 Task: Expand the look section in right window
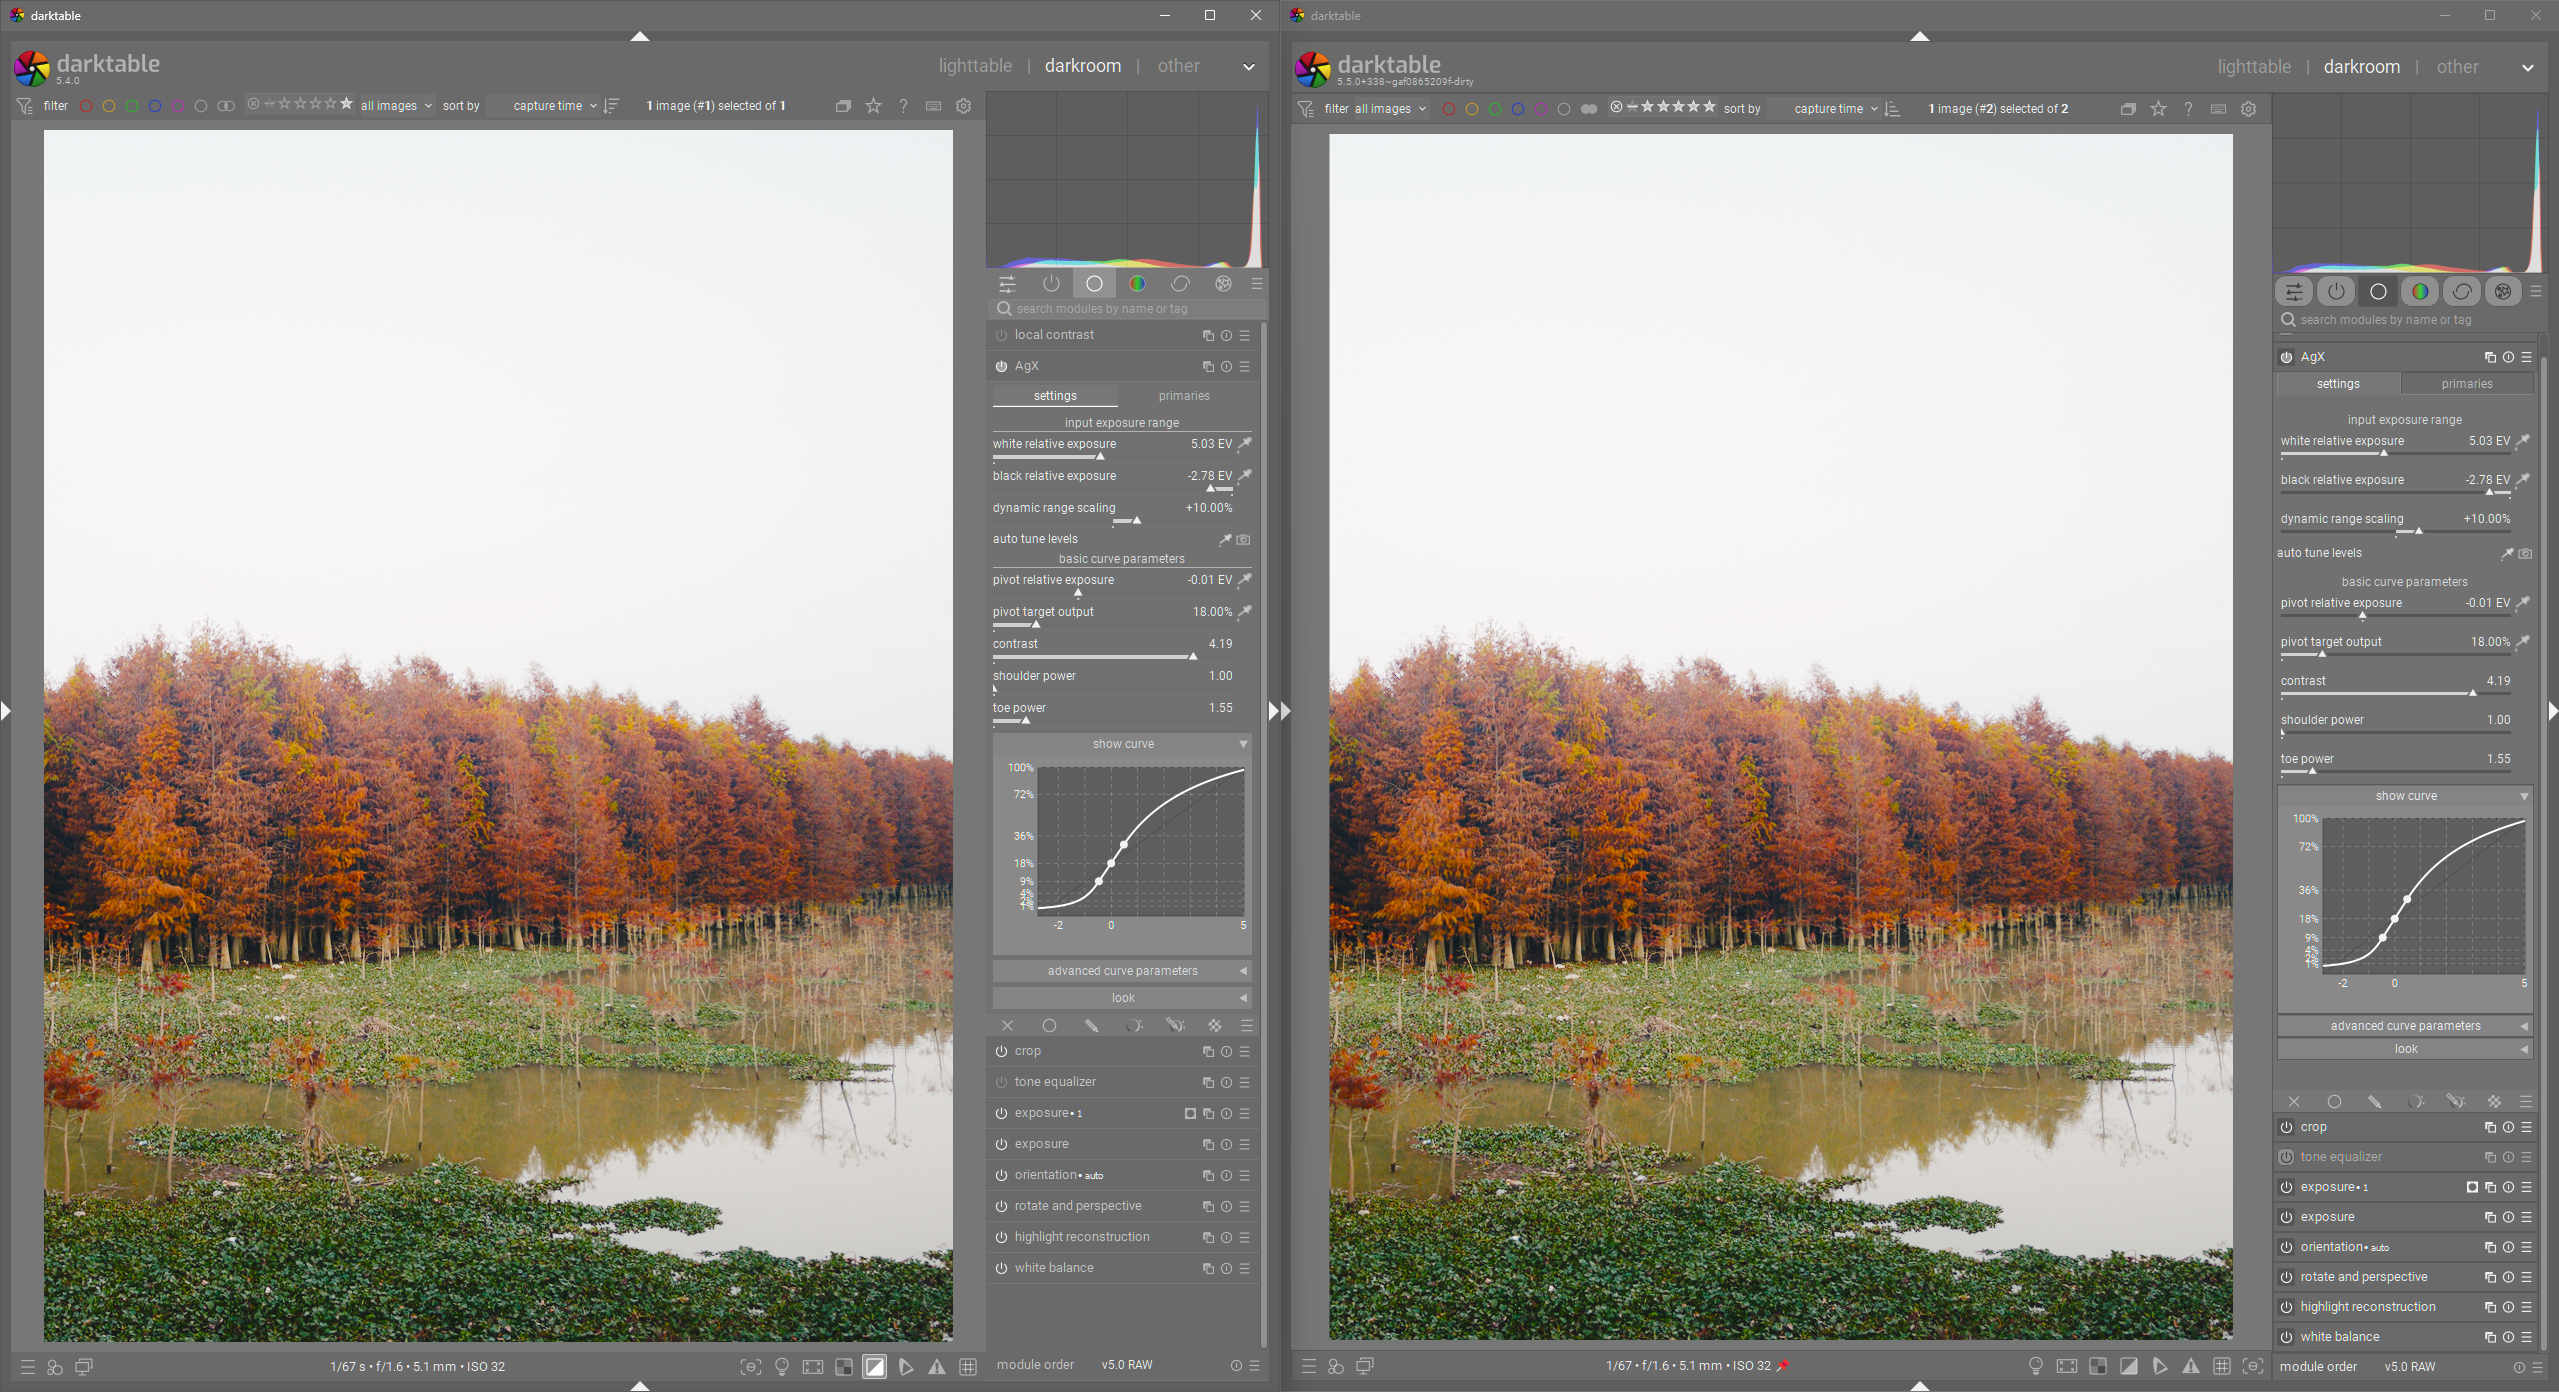2404,1049
